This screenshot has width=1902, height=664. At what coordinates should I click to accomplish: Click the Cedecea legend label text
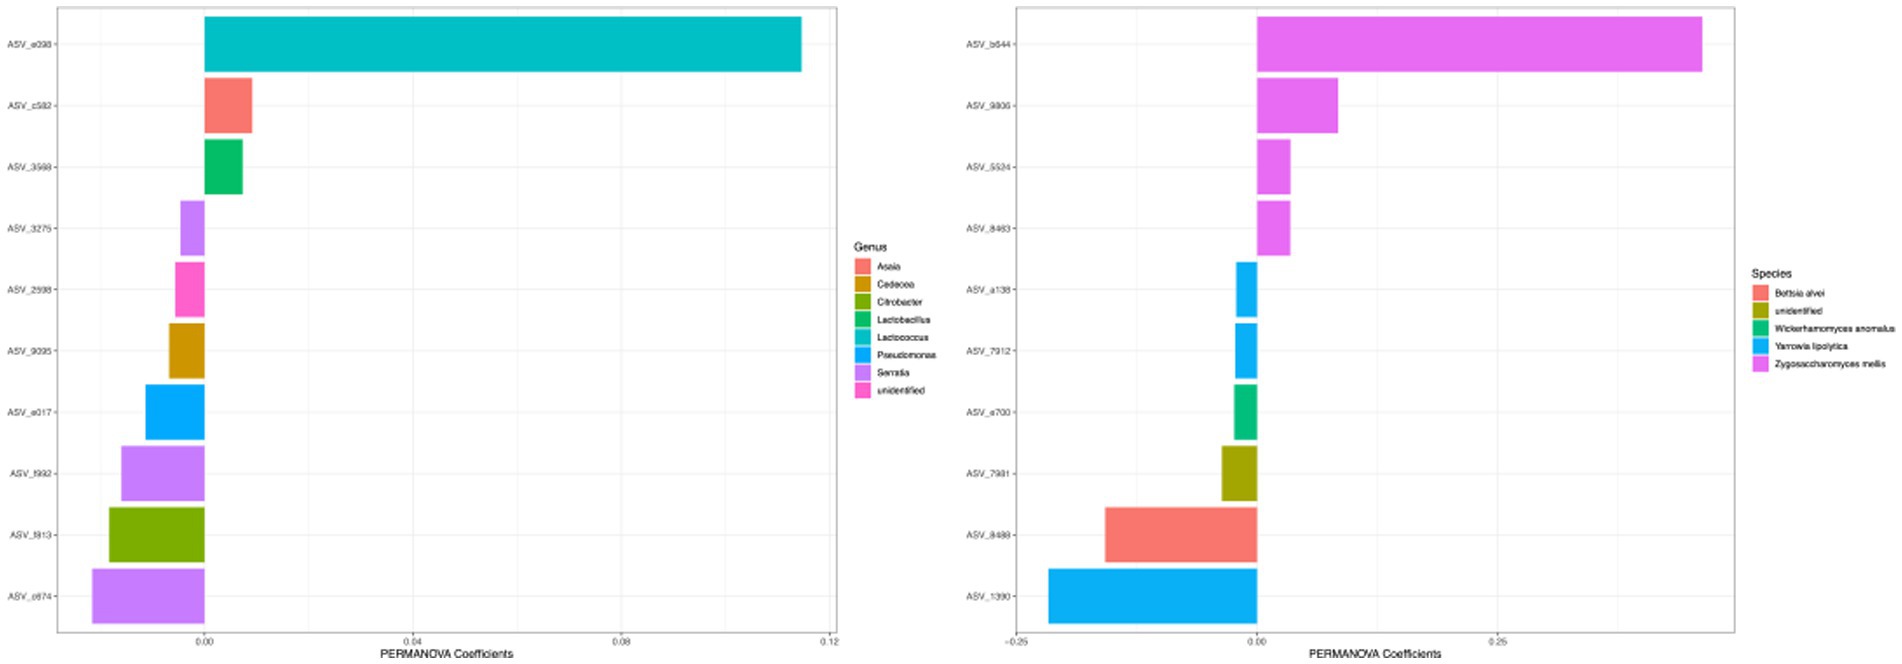tap(895, 284)
